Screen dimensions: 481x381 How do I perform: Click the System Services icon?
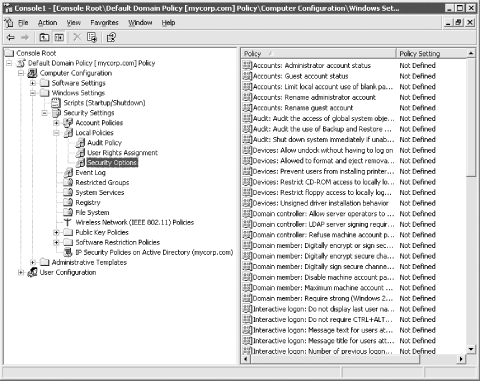click(x=68, y=193)
